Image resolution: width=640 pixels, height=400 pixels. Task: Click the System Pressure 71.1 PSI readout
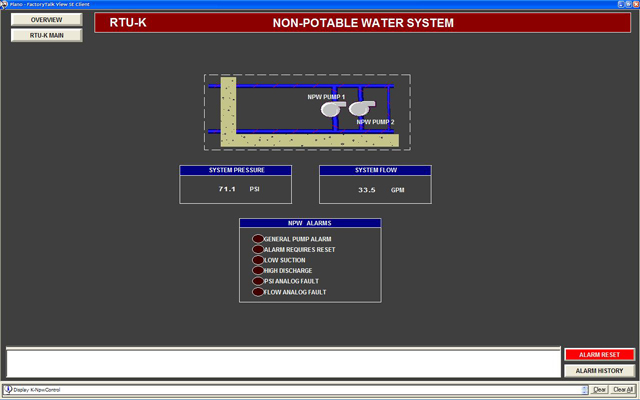click(236, 189)
